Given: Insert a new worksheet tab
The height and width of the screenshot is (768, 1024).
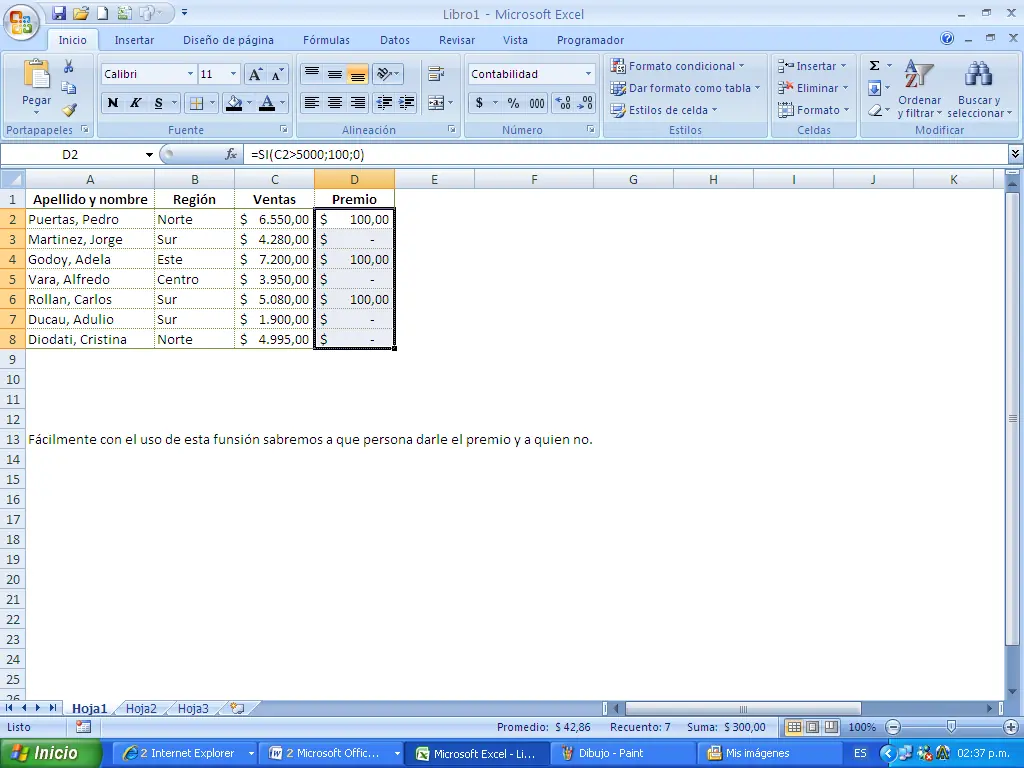Looking at the screenshot, I should (x=237, y=708).
